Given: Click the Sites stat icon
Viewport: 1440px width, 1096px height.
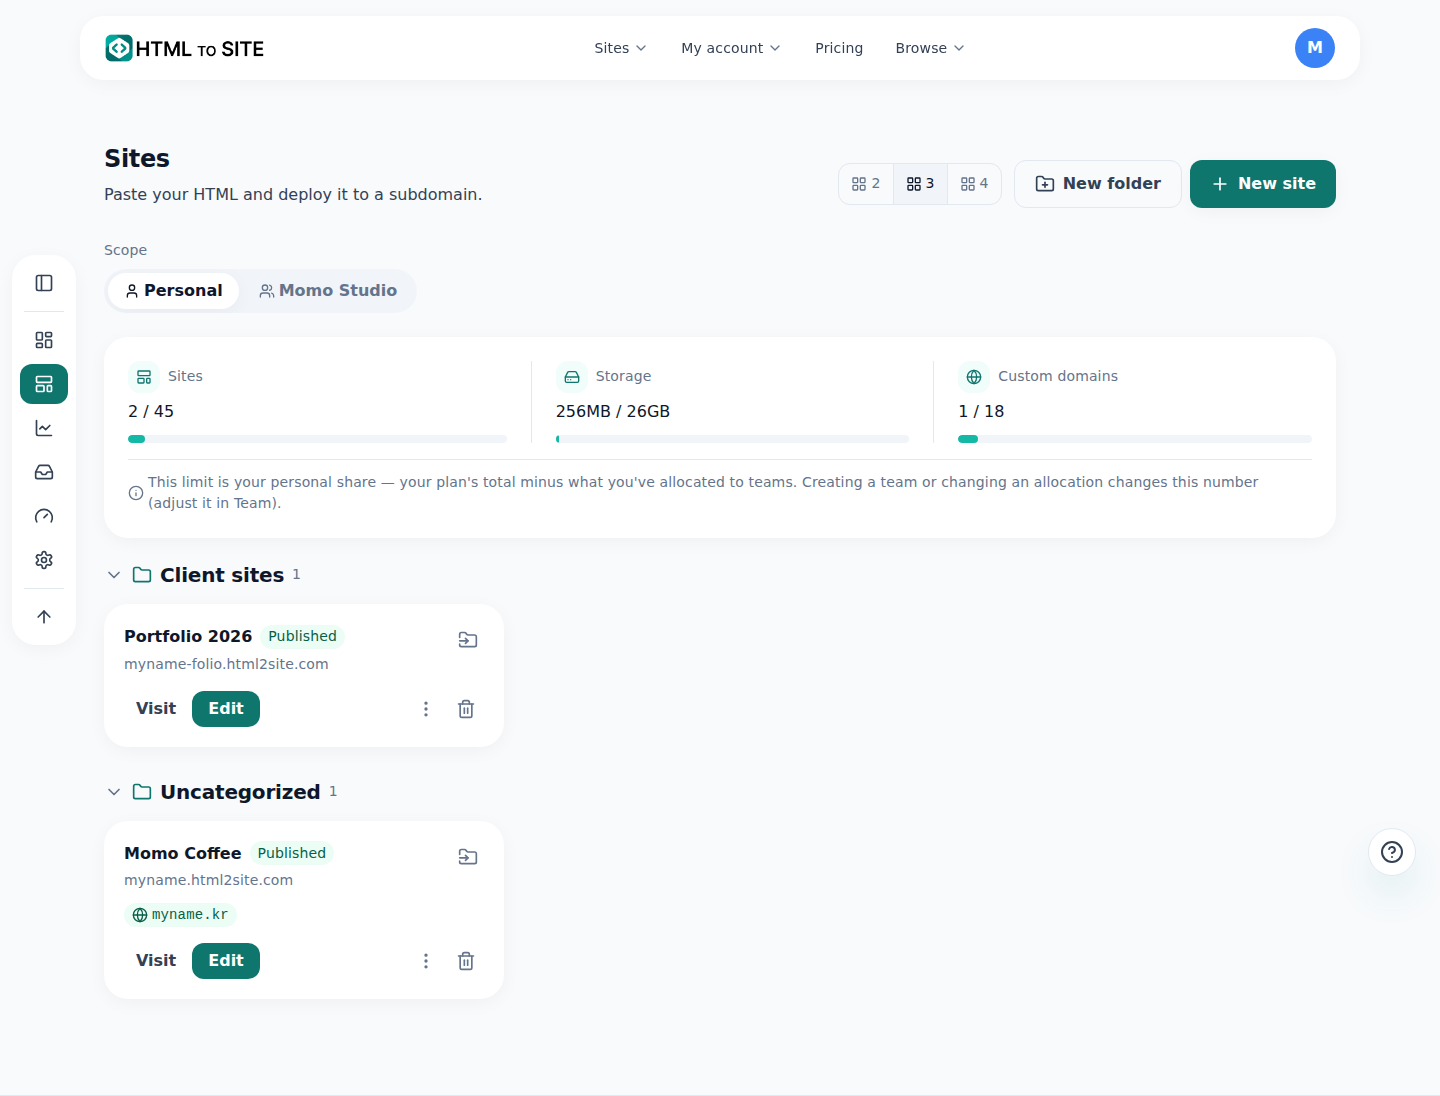Looking at the screenshot, I should pos(144,377).
